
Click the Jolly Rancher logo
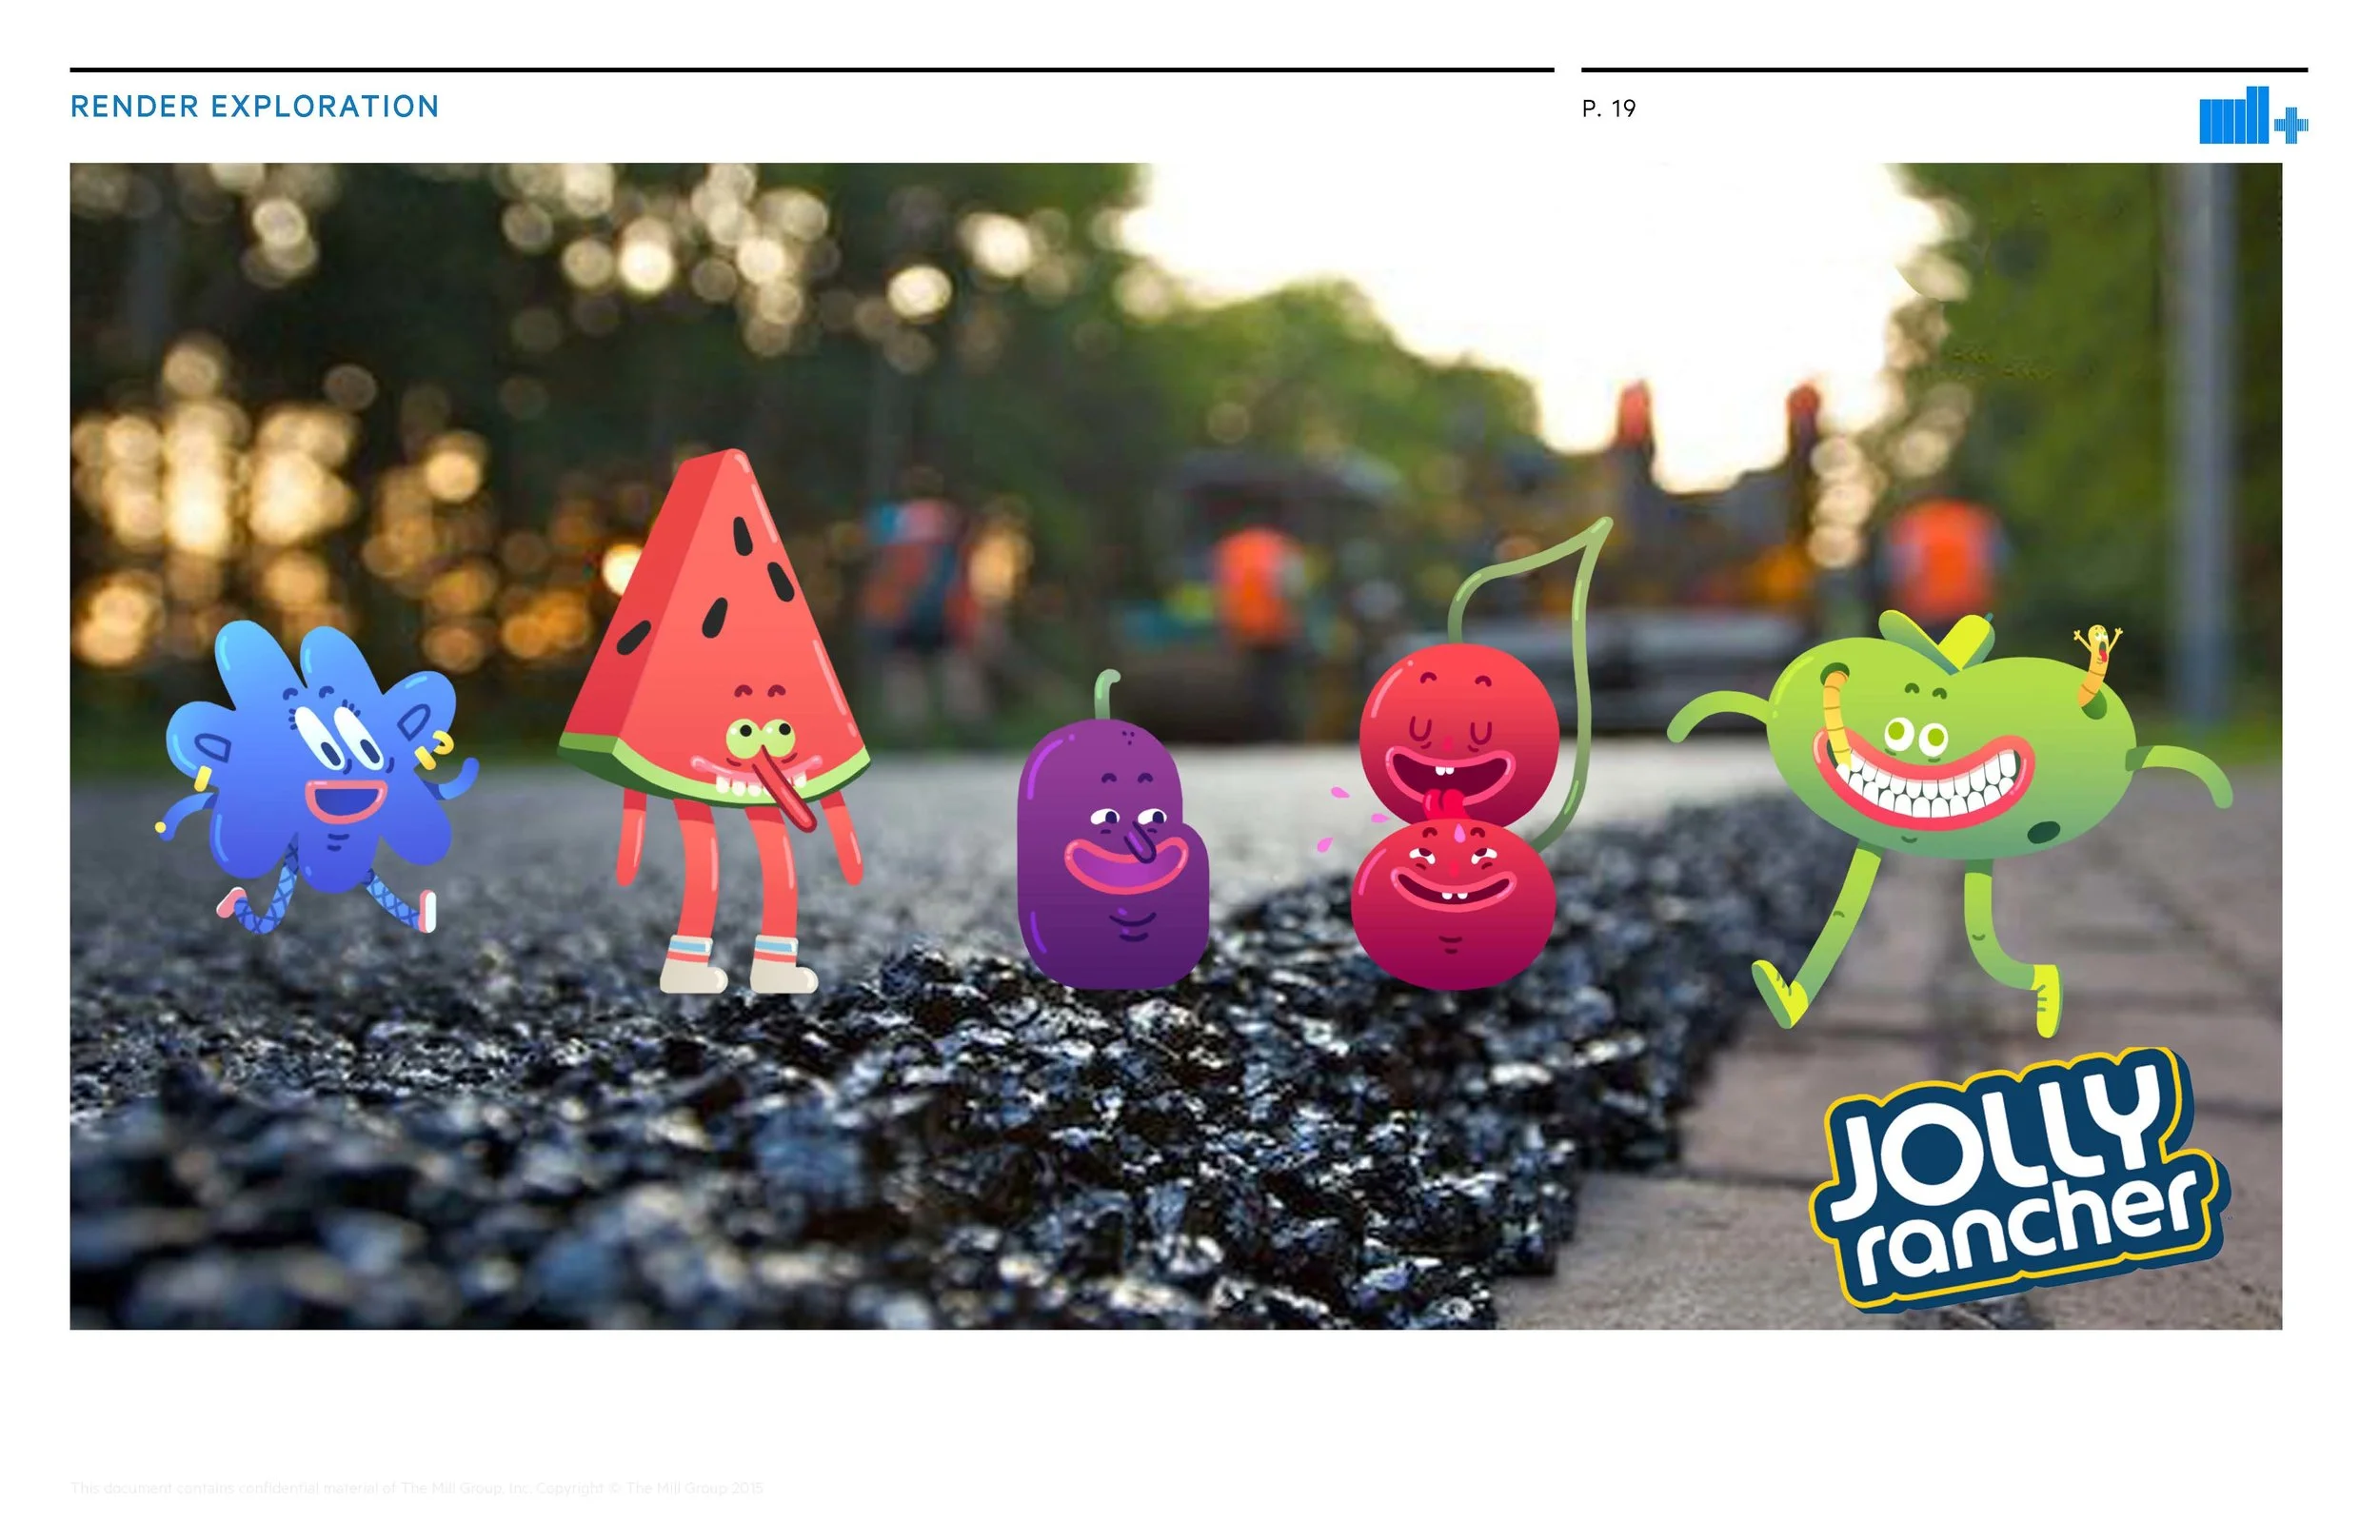(x=2019, y=1180)
